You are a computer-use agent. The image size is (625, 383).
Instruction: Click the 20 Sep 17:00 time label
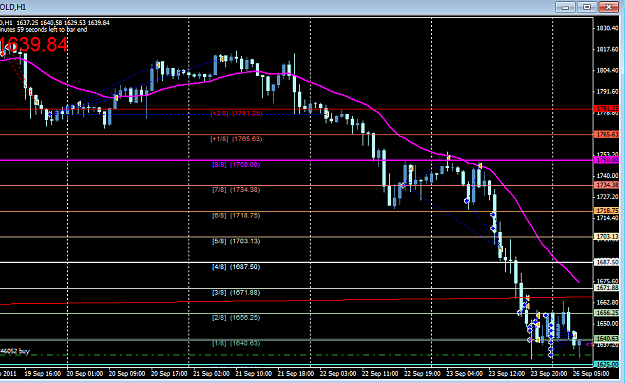(169, 374)
